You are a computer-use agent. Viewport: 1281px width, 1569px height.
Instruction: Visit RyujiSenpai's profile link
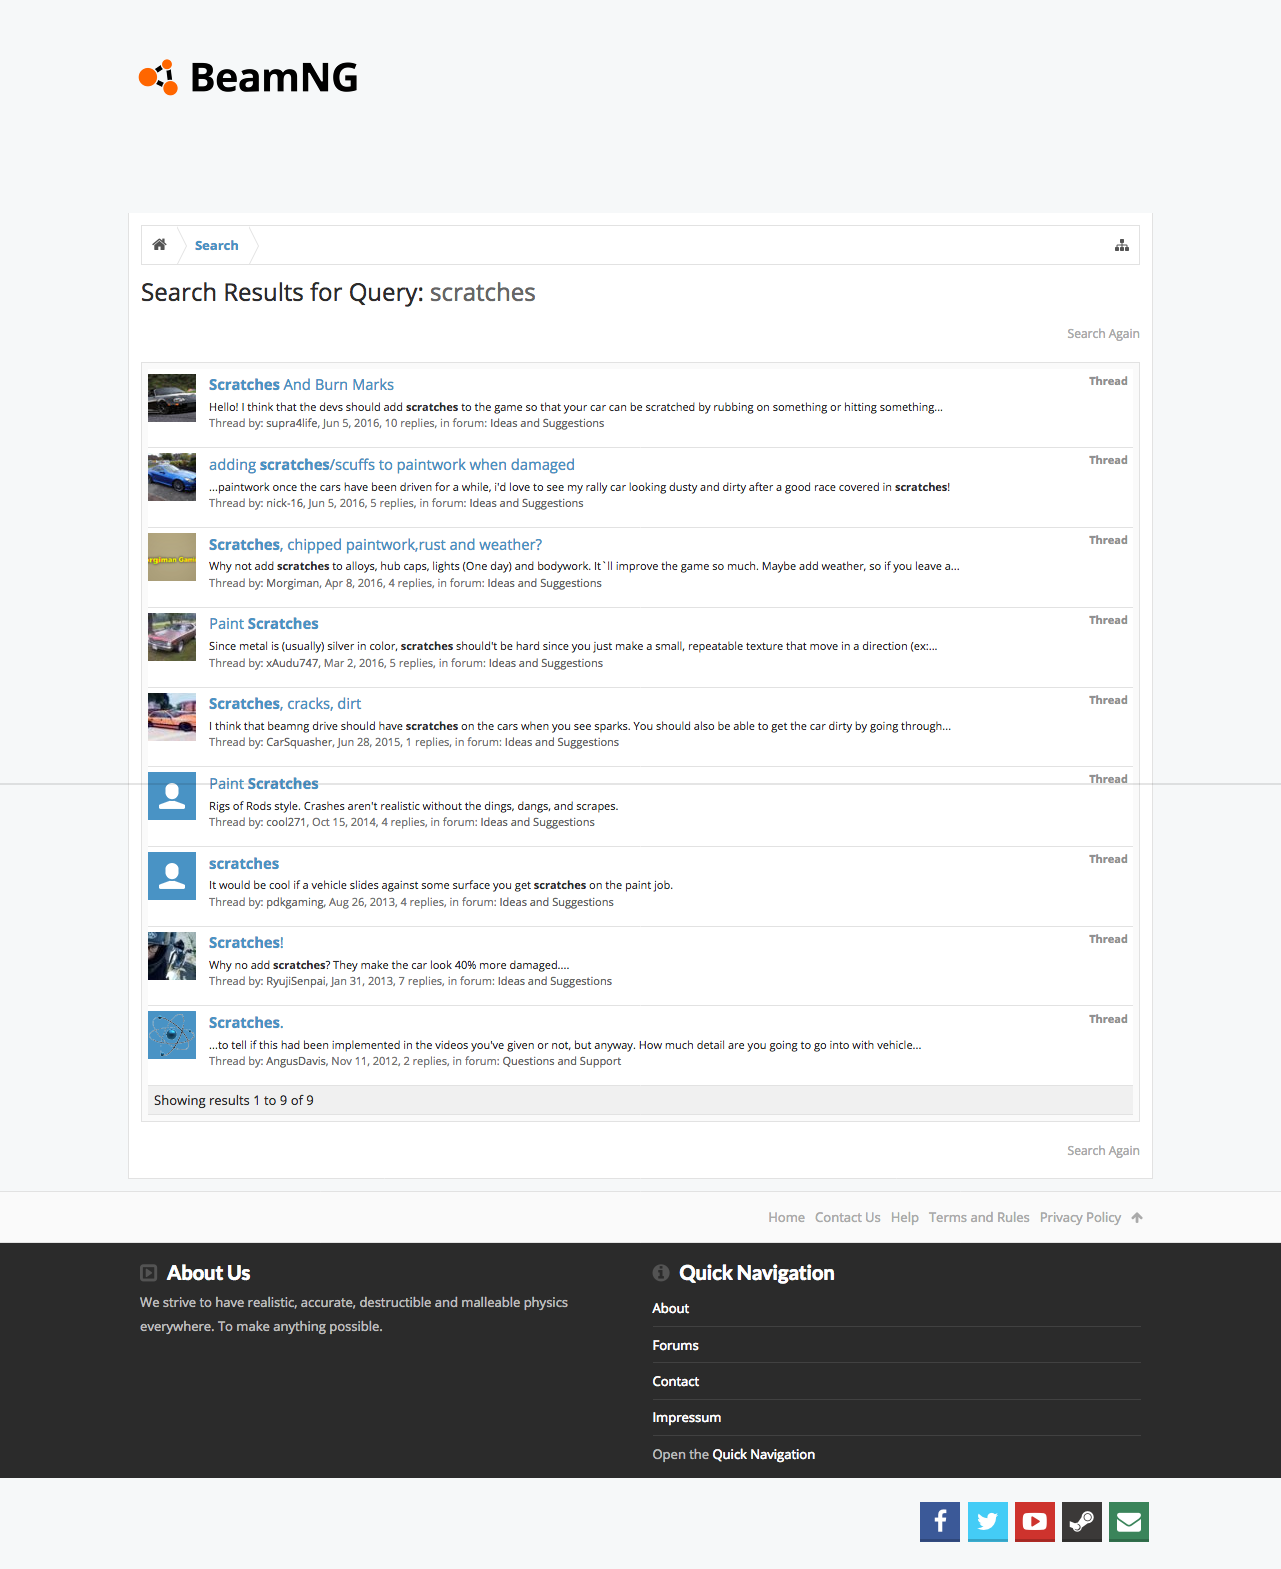[296, 981]
